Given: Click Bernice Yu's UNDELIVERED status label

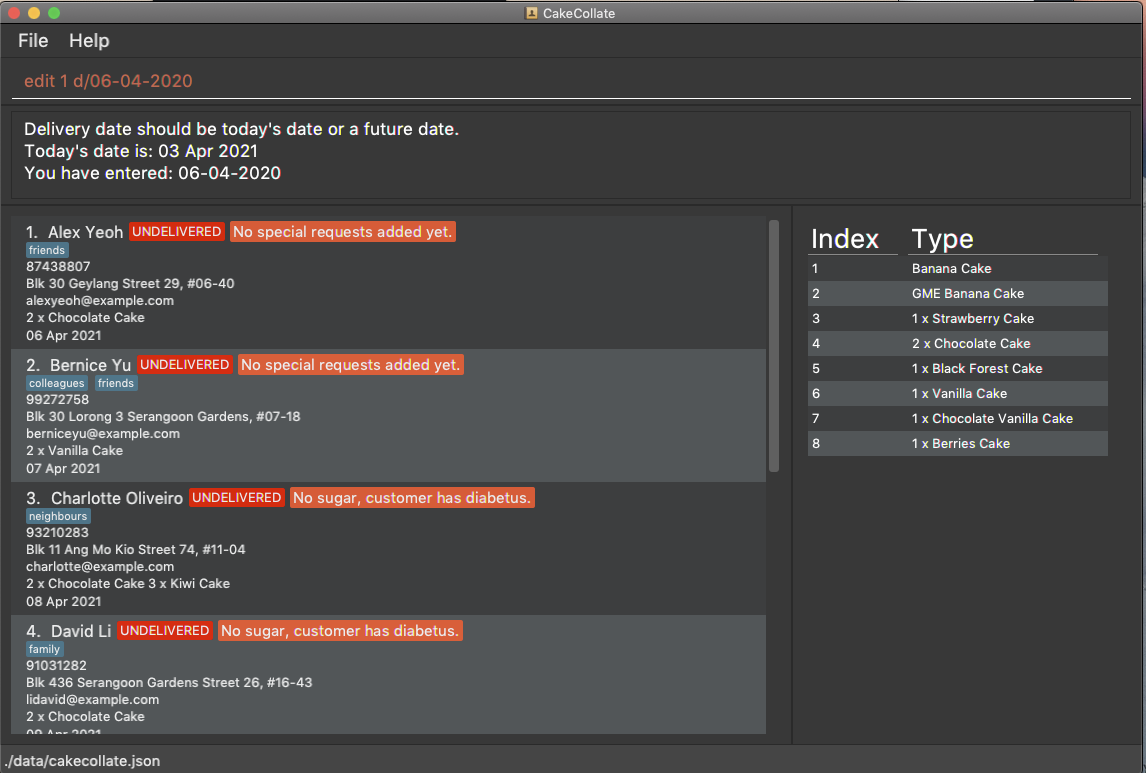Looking at the screenshot, I should point(185,365).
